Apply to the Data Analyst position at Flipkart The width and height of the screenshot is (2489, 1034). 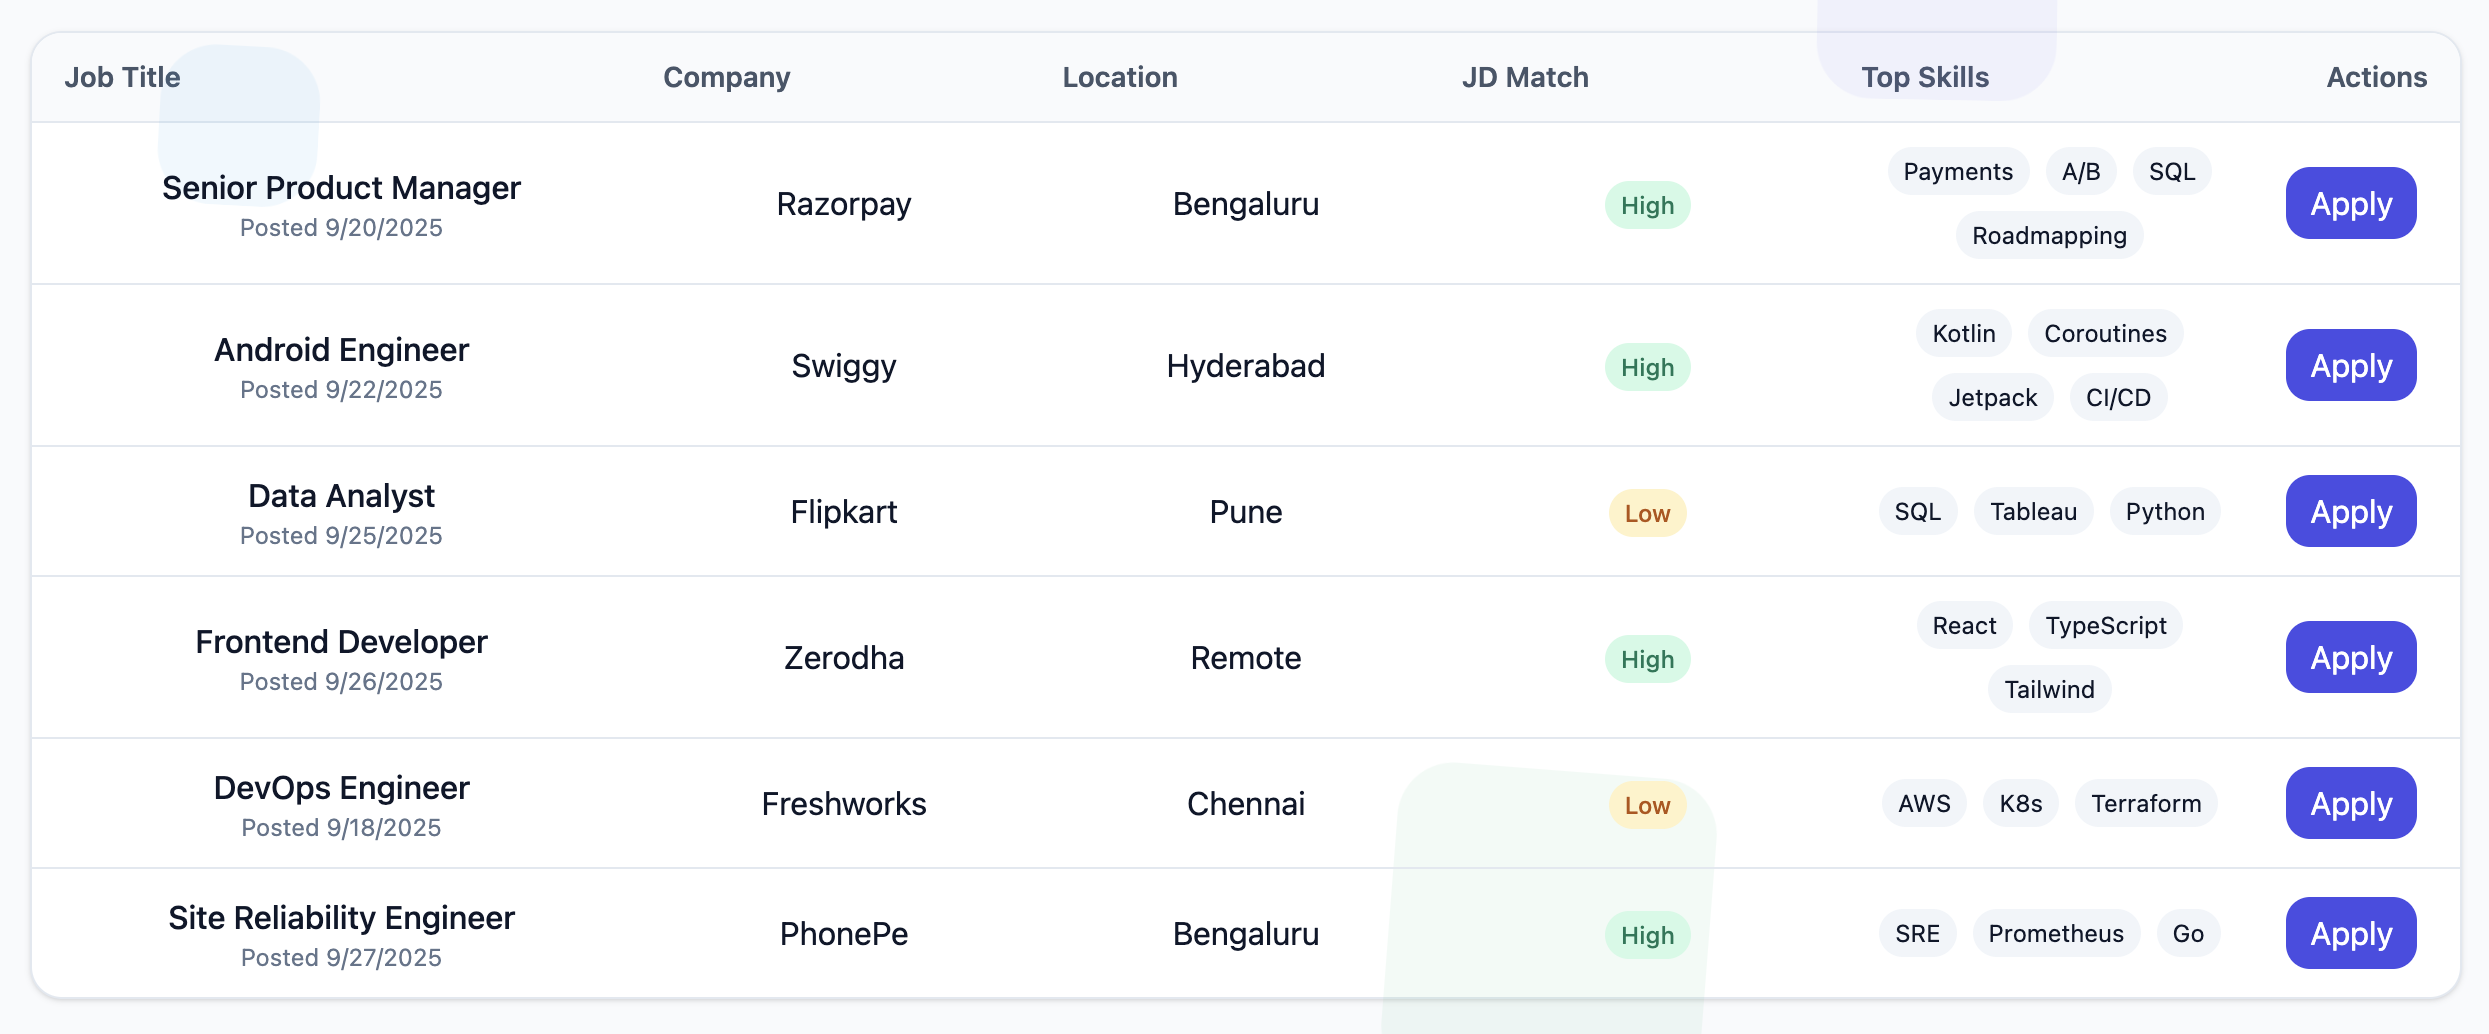(2350, 511)
